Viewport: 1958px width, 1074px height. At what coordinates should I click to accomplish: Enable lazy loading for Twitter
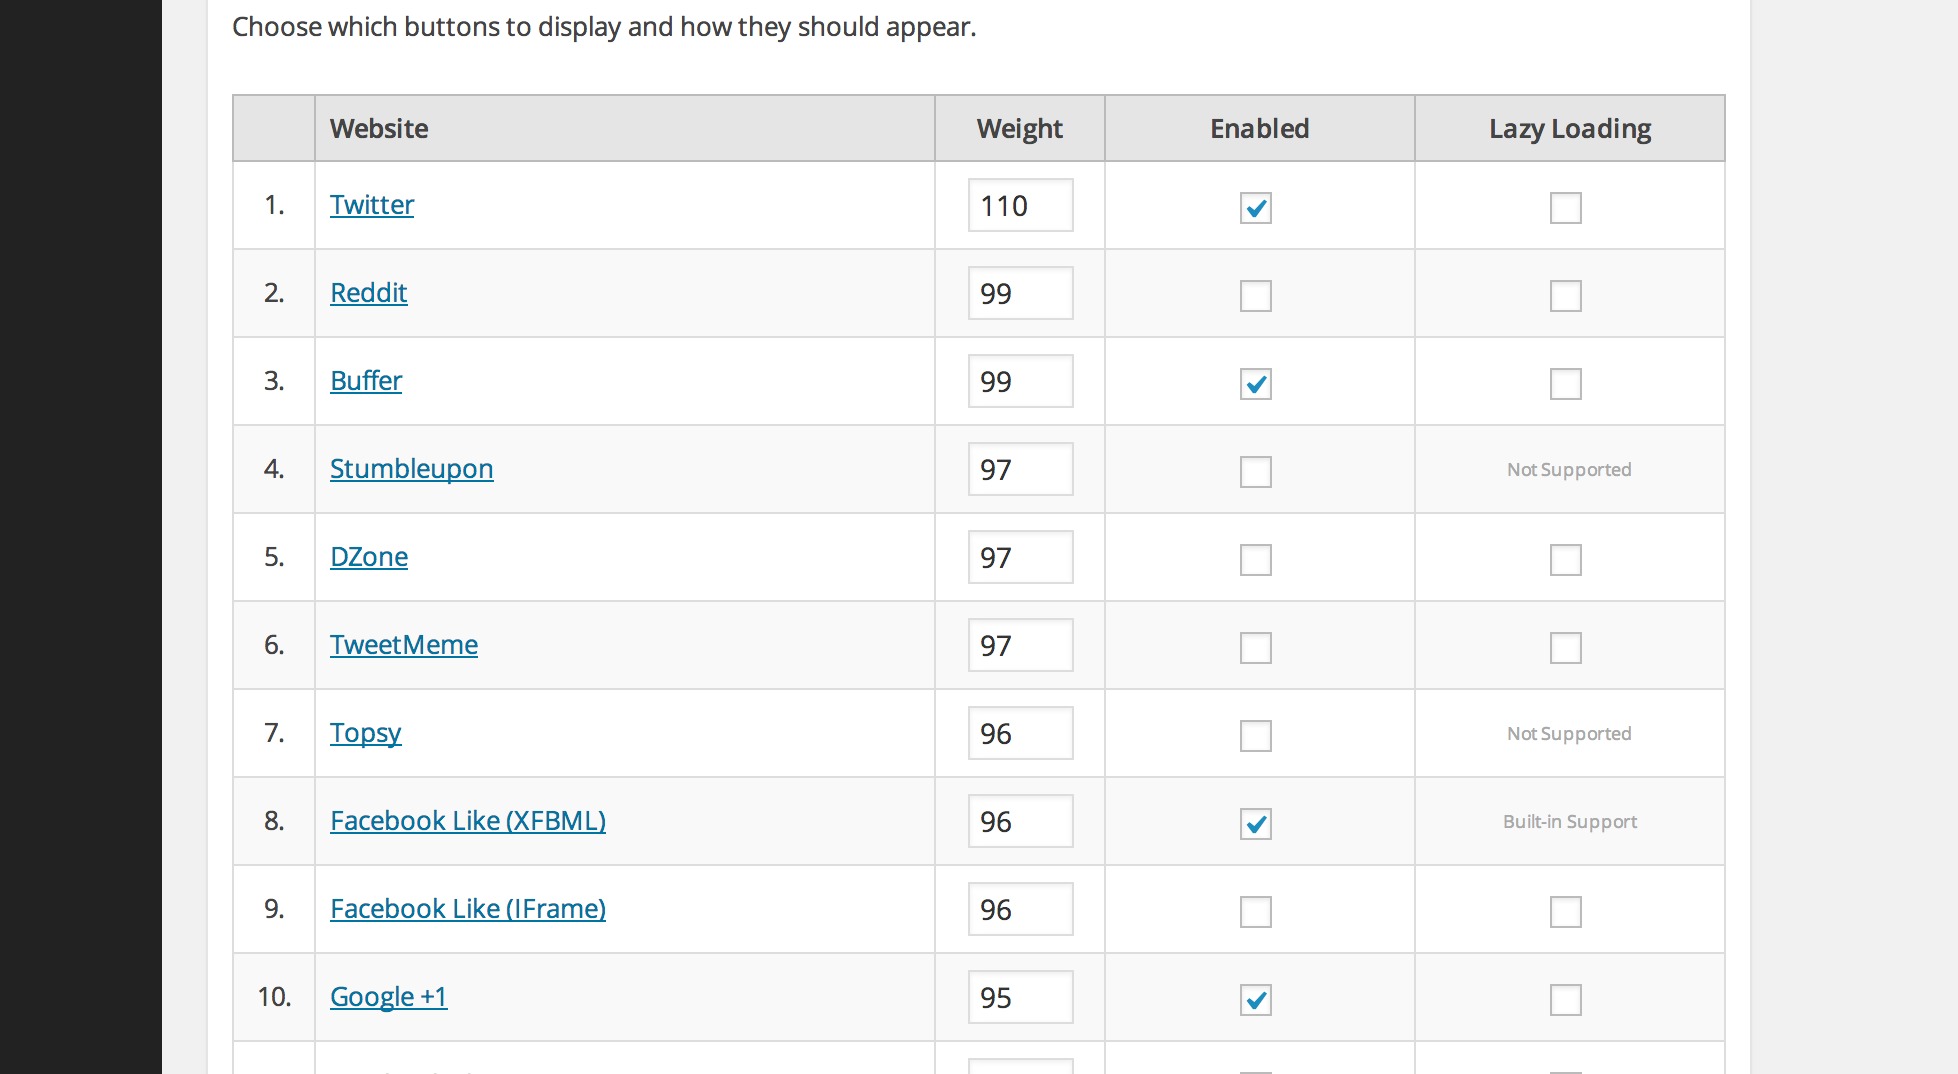[x=1565, y=208]
